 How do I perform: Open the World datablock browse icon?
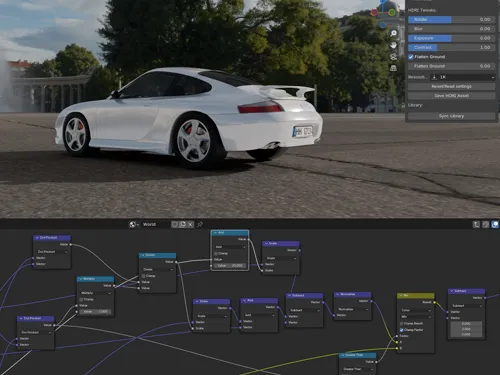coord(133,224)
